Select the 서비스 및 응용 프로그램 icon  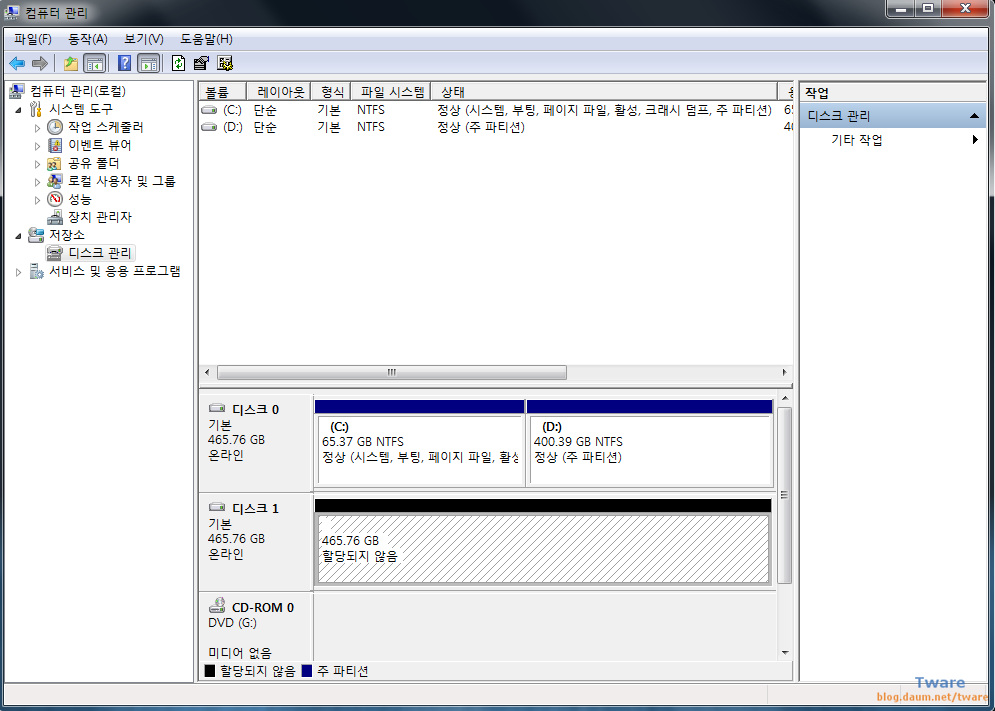(x=36, y=271)
